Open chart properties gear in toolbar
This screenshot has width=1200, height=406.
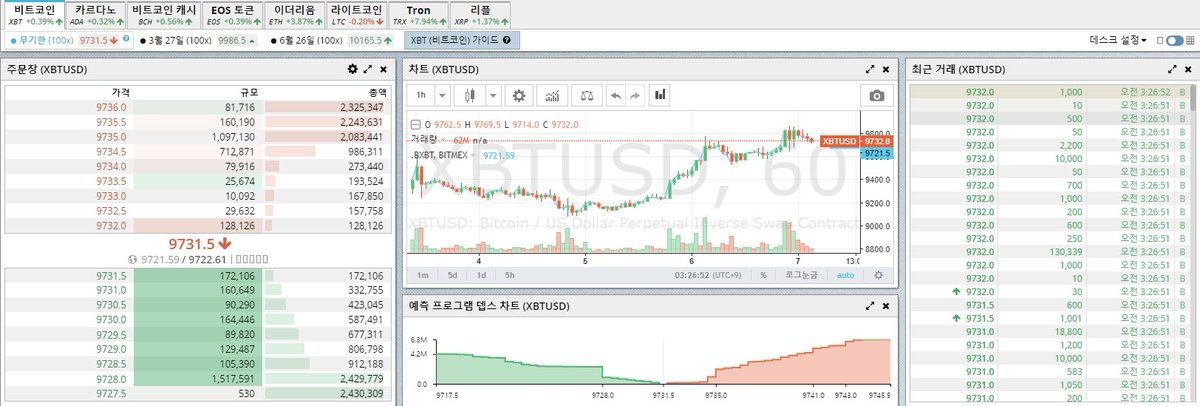coord(518,95)
